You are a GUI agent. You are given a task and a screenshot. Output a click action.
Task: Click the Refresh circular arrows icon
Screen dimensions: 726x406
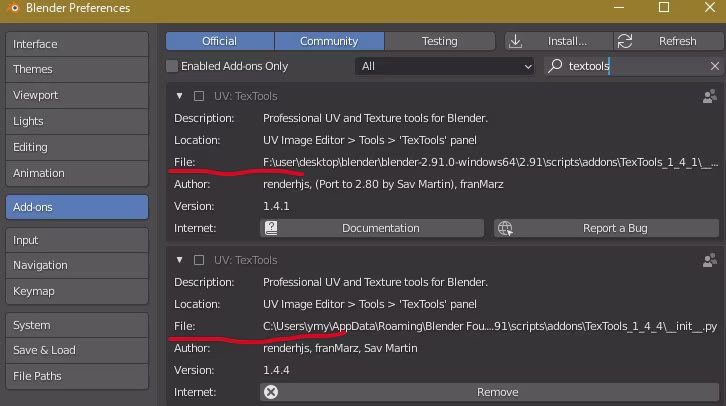pos(625,41)
